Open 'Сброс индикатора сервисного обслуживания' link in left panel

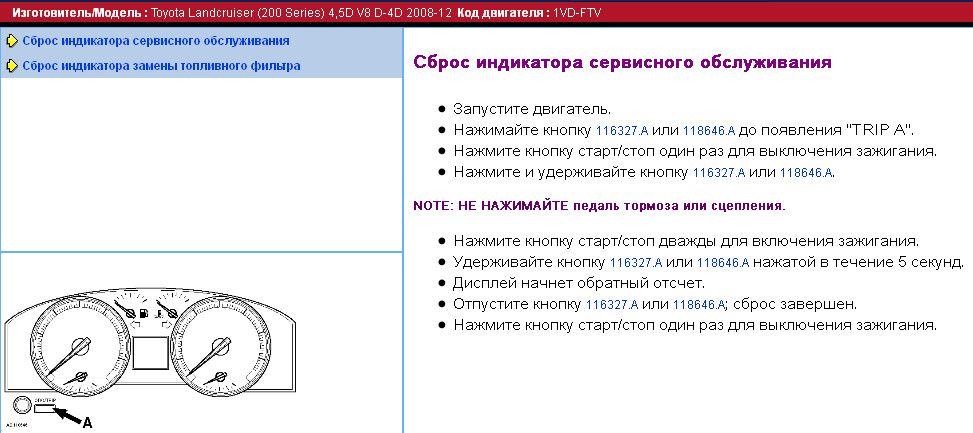click(x=156, y=42)
